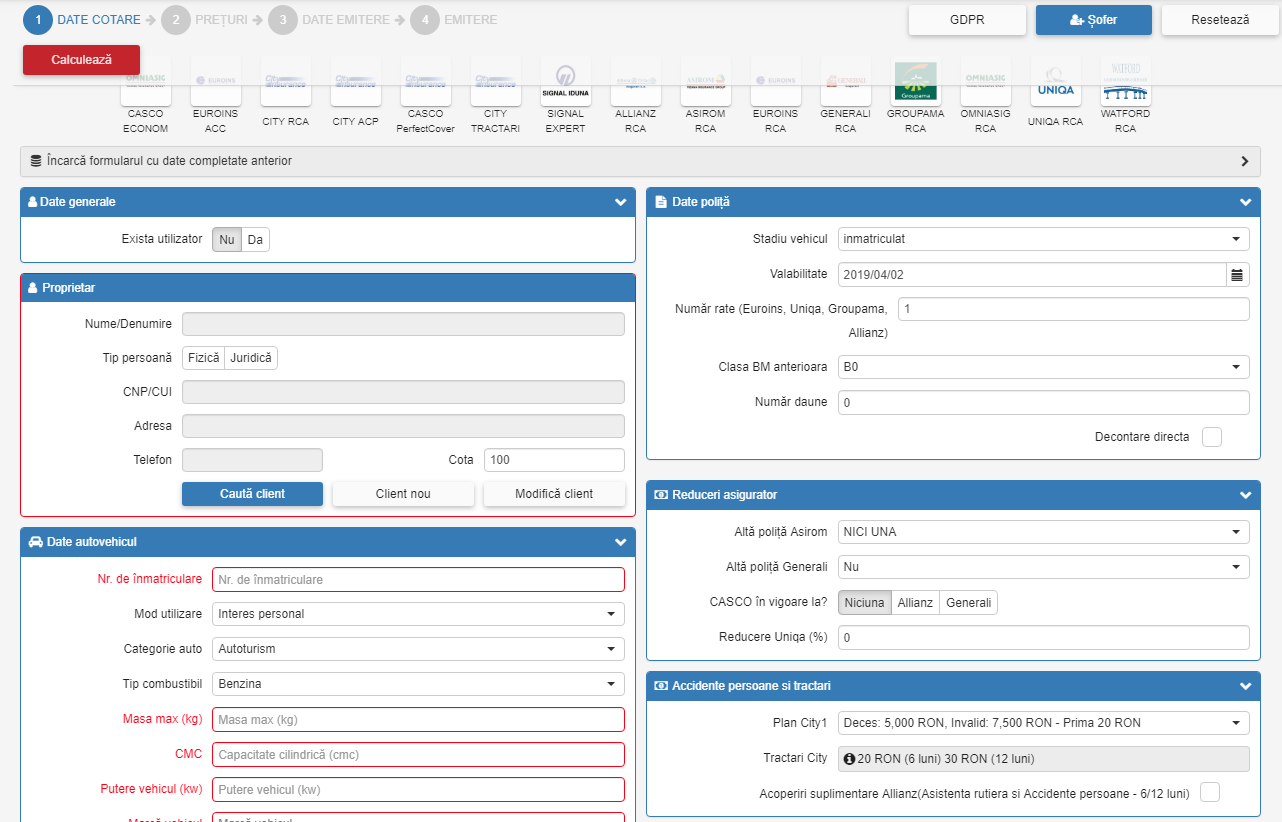Enable the Decontare directa checkbox
Screen dimensions: 1282x822
coord(1211,437)
